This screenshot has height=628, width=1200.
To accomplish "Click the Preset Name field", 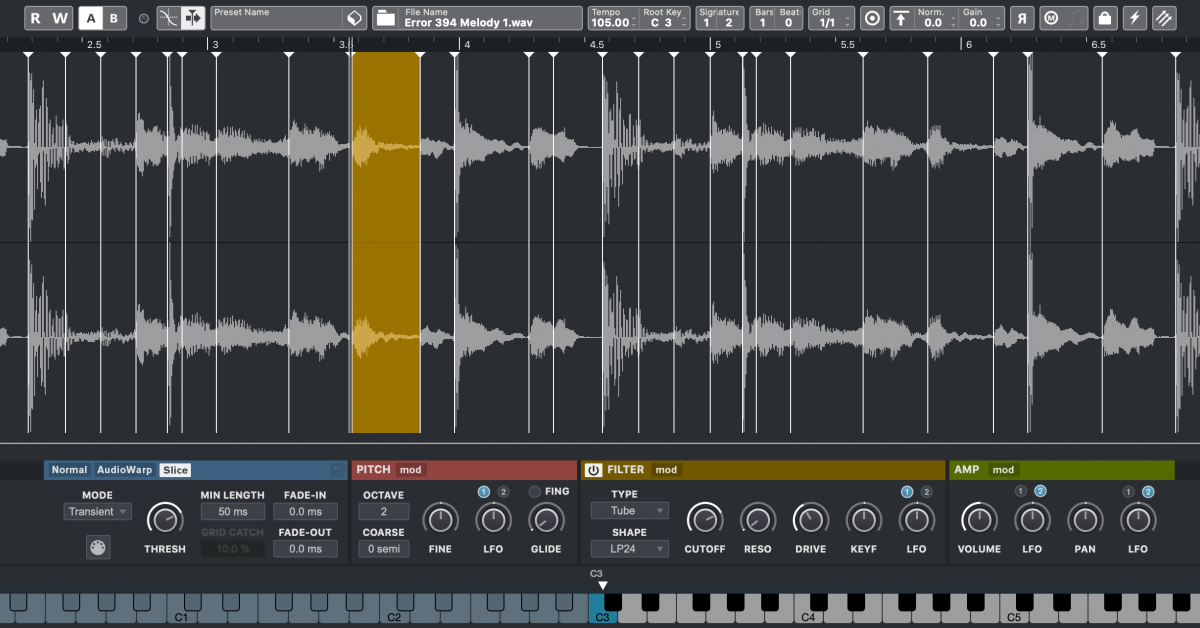I will (x=277, y=18).
